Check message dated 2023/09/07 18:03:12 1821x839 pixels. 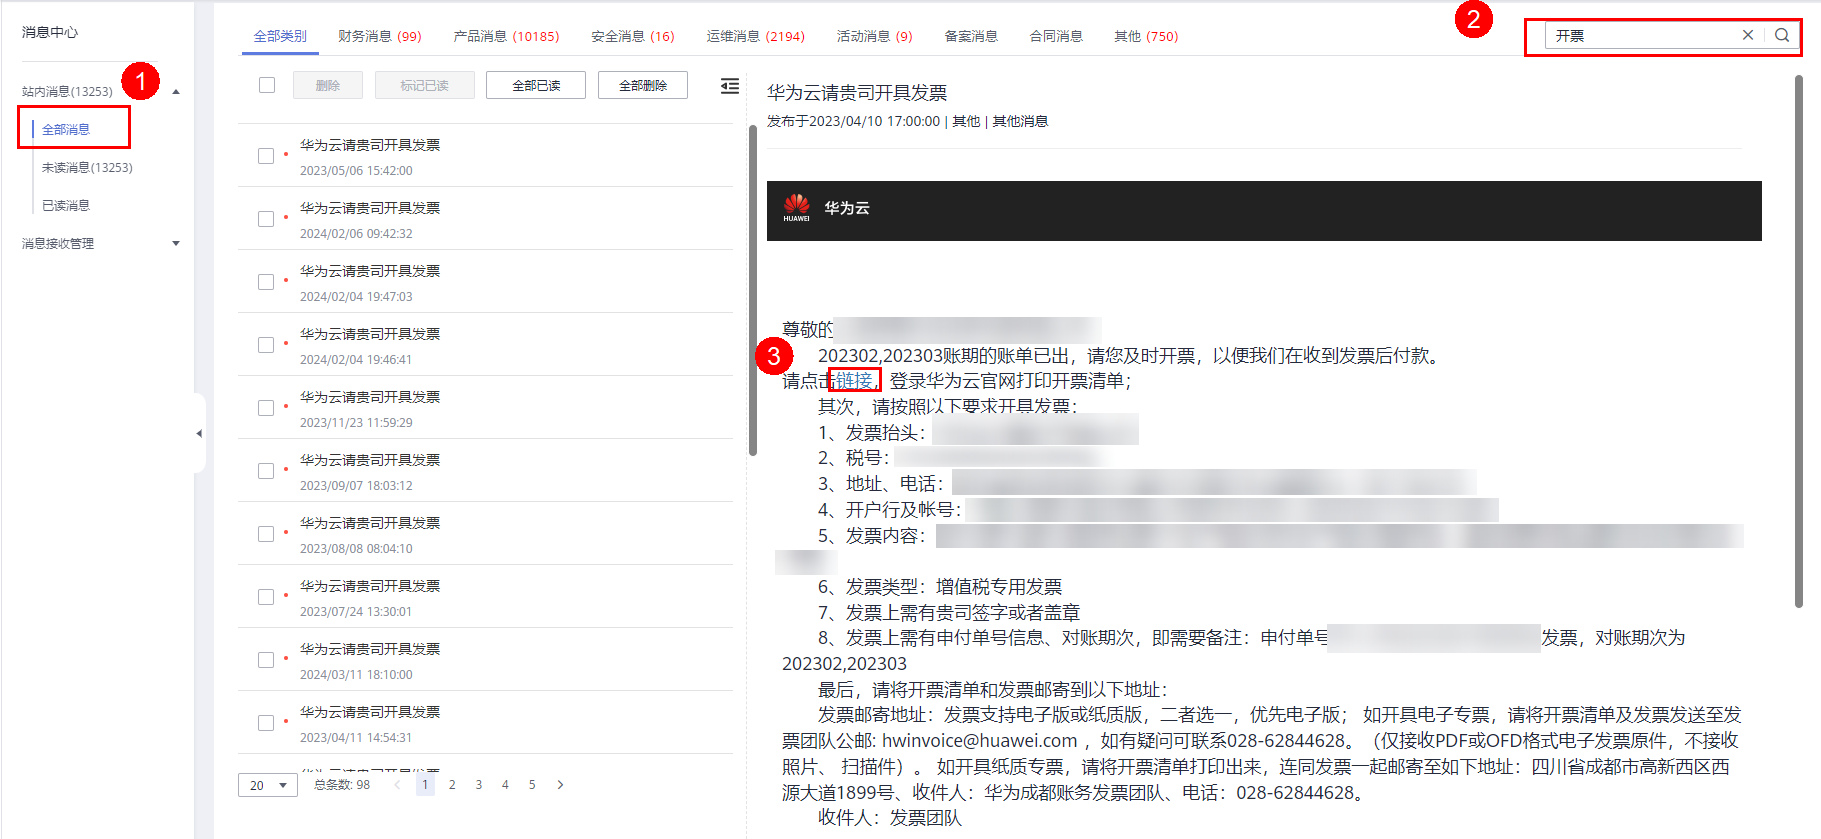(x=266, y=471)
